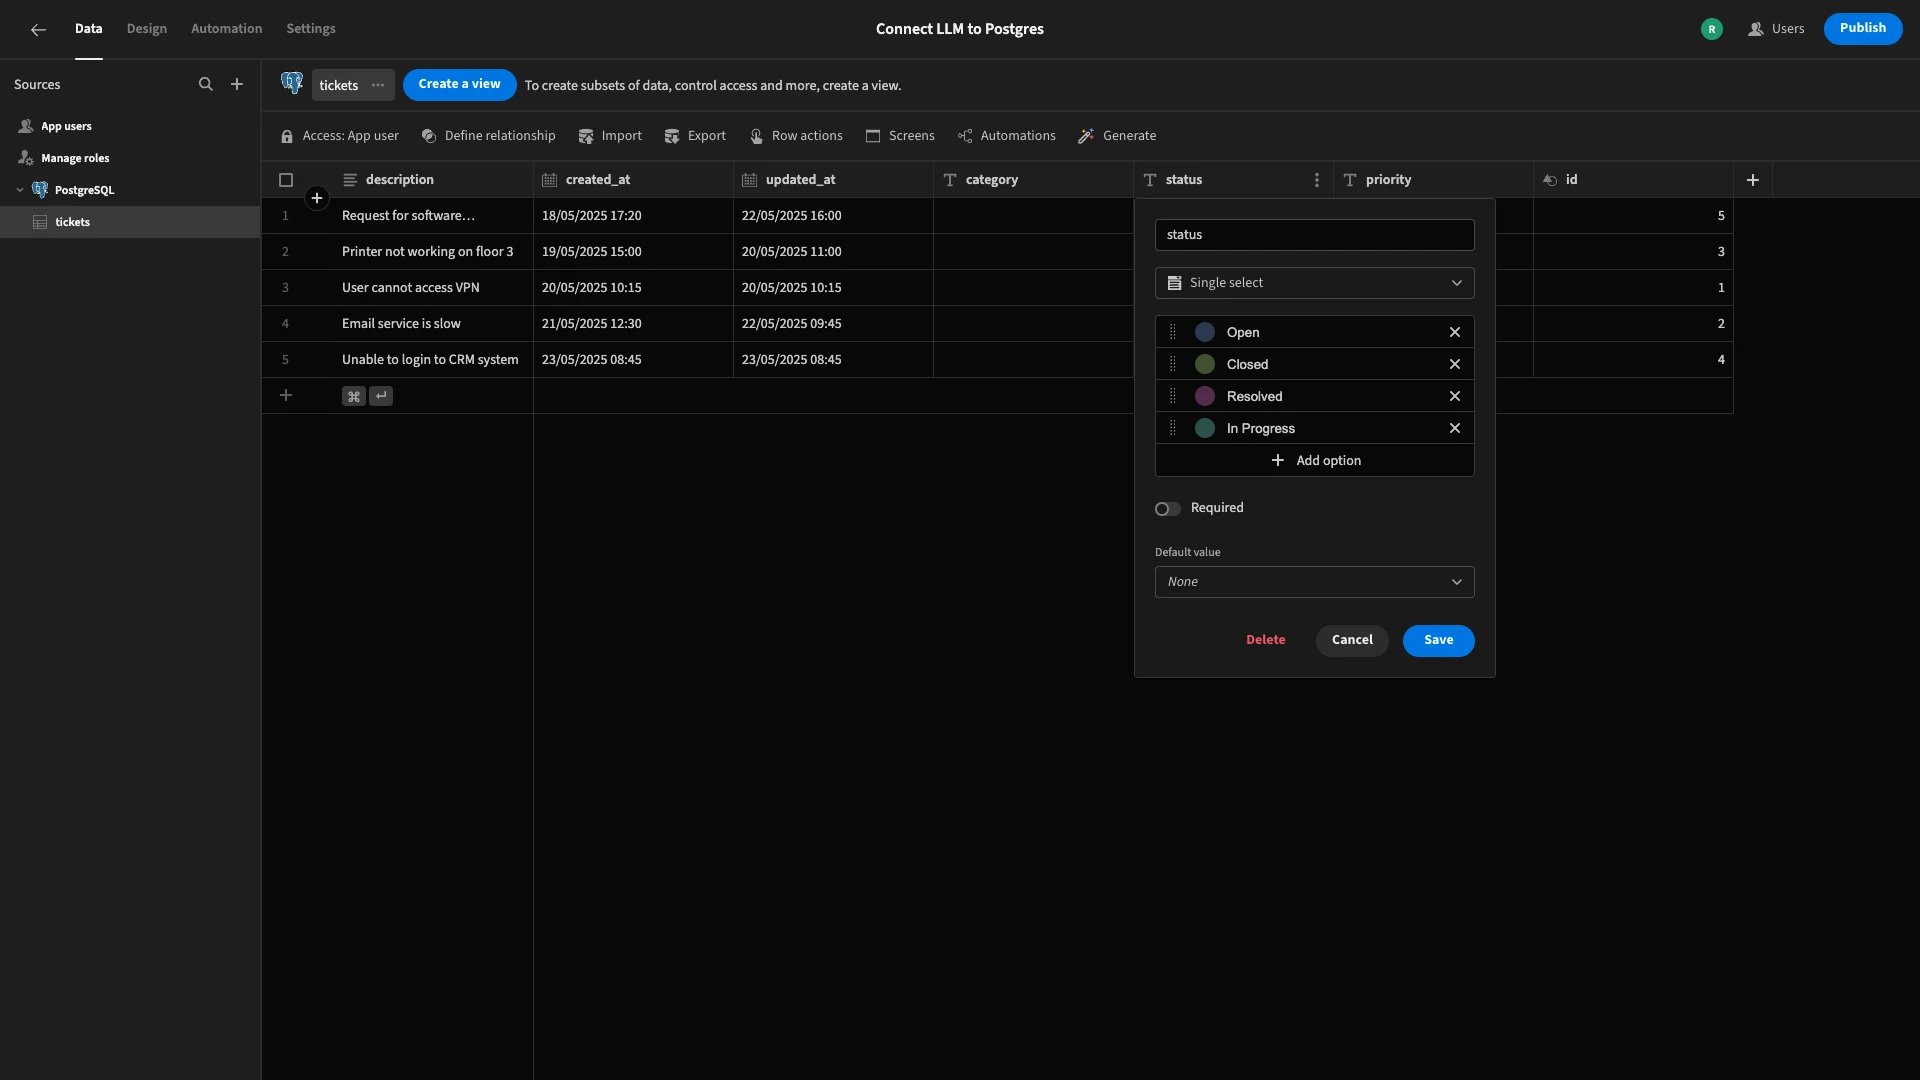Click Add option button
The image size is (1920, 1080).
point(1314,461)
